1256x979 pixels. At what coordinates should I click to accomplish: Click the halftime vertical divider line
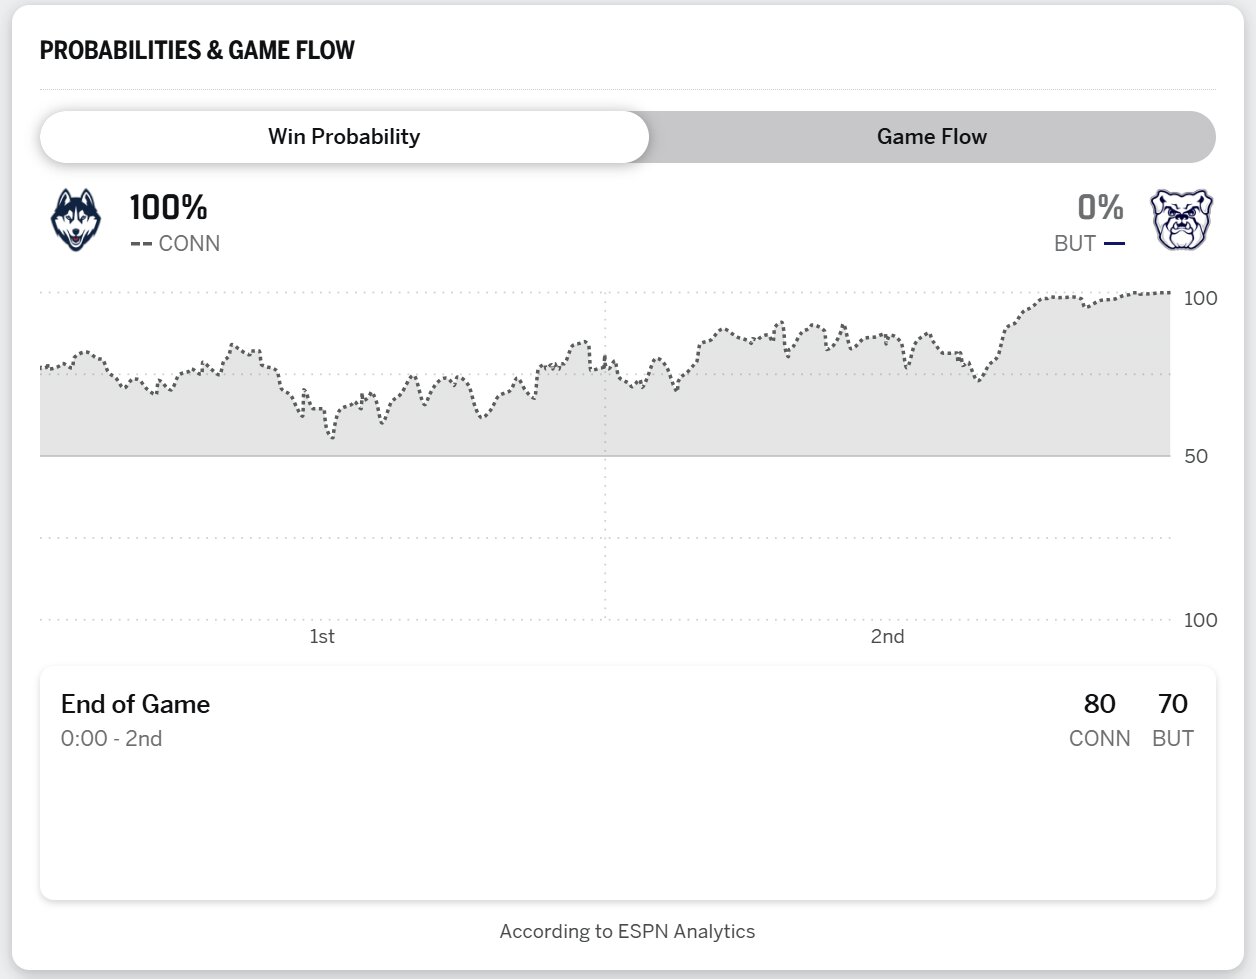[605, 520]
